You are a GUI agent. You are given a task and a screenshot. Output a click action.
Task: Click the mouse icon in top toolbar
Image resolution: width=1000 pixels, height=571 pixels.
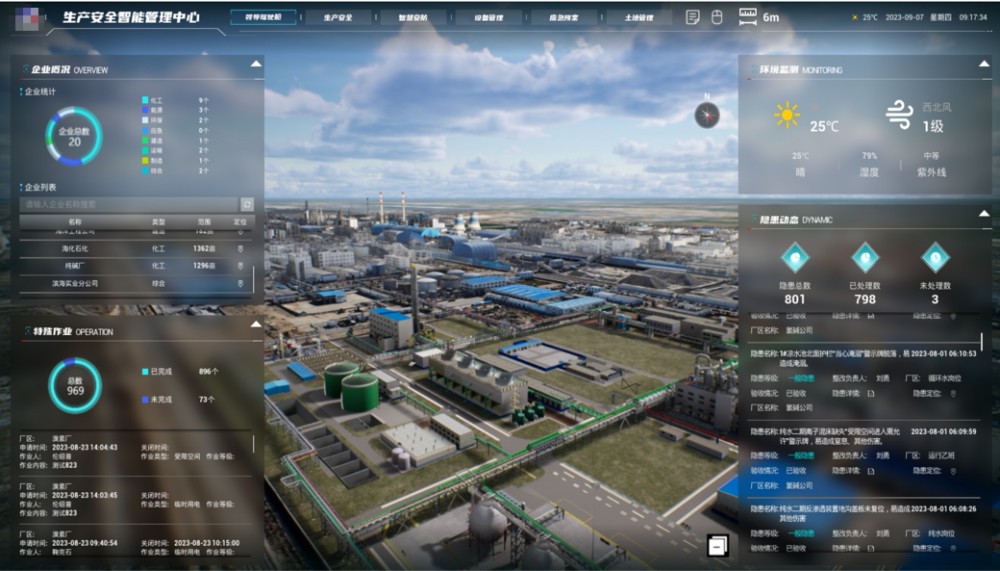(x=716, y=17)
